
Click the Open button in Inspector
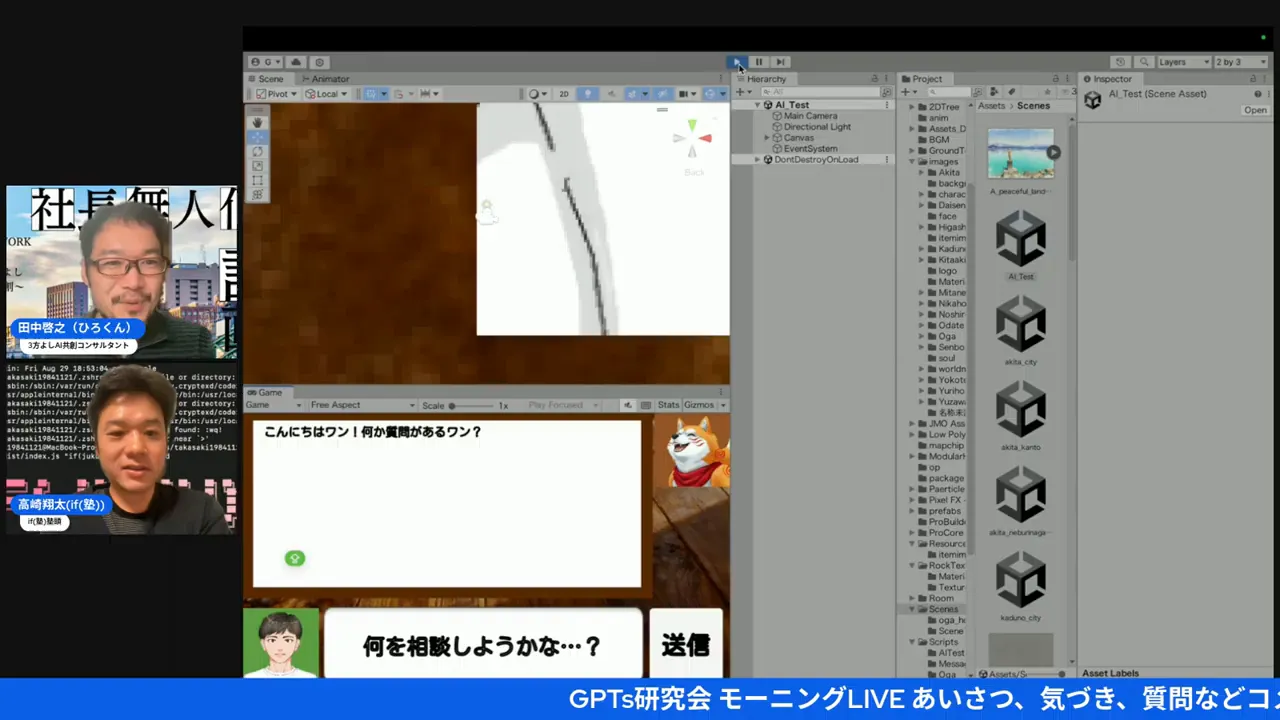(1255, 110)
